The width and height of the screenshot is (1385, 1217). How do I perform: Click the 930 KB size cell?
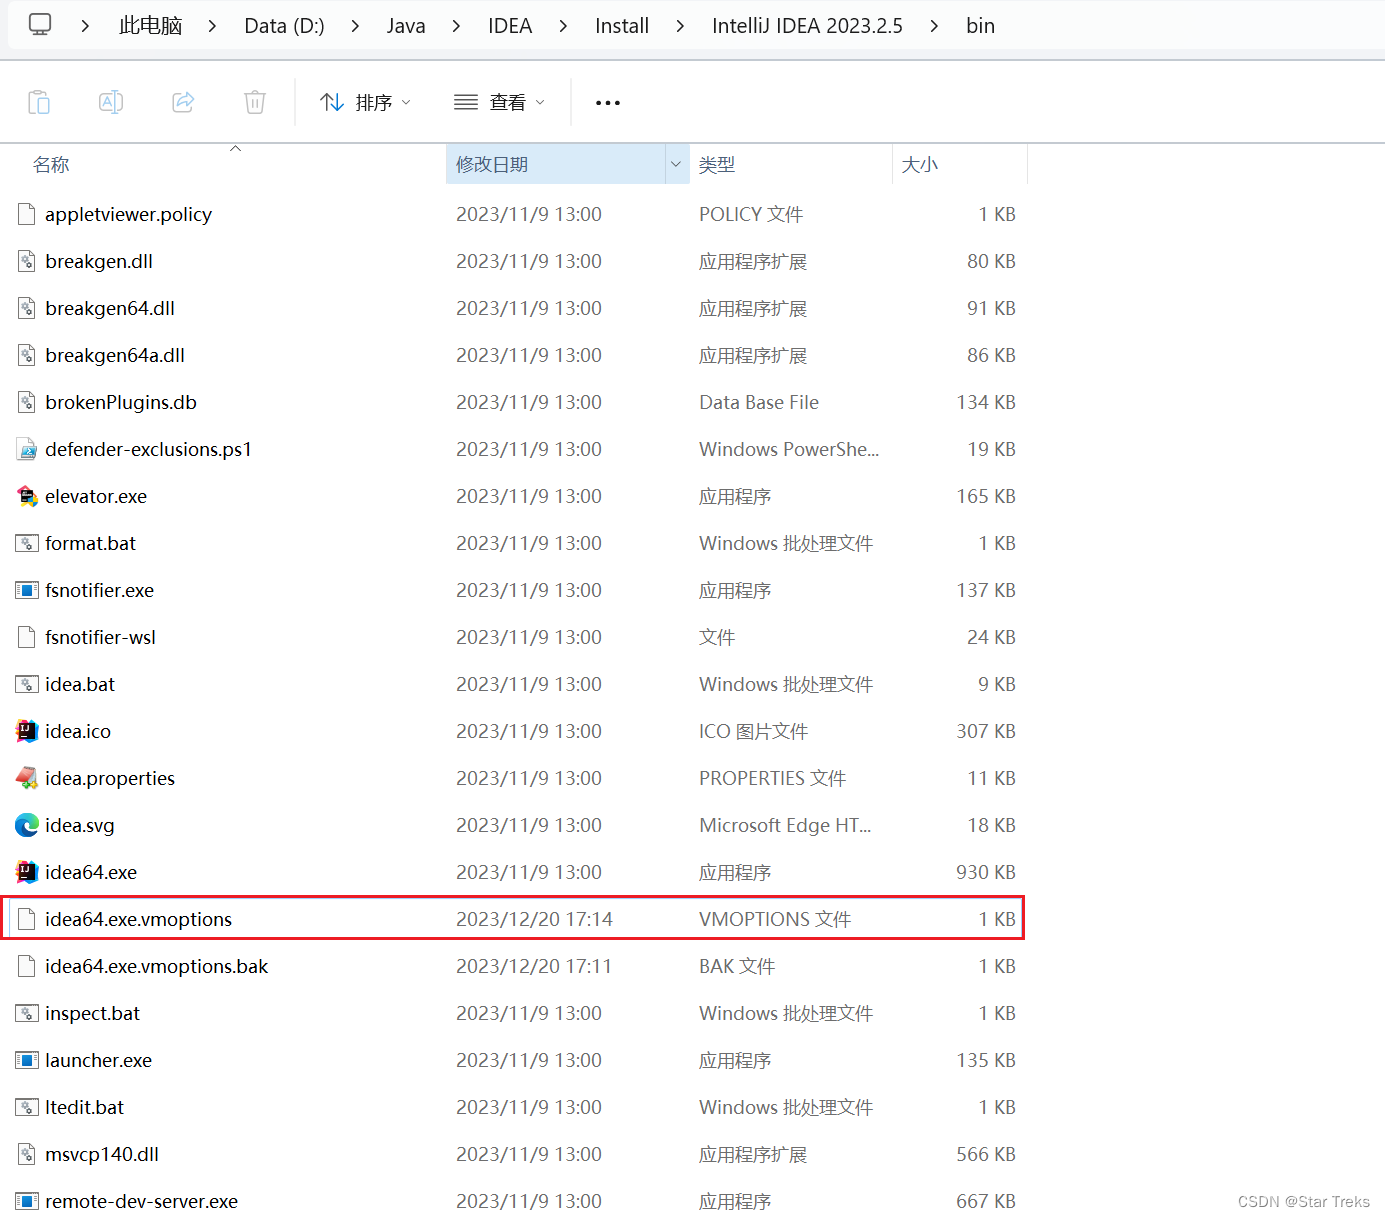(x=985, y=872)
